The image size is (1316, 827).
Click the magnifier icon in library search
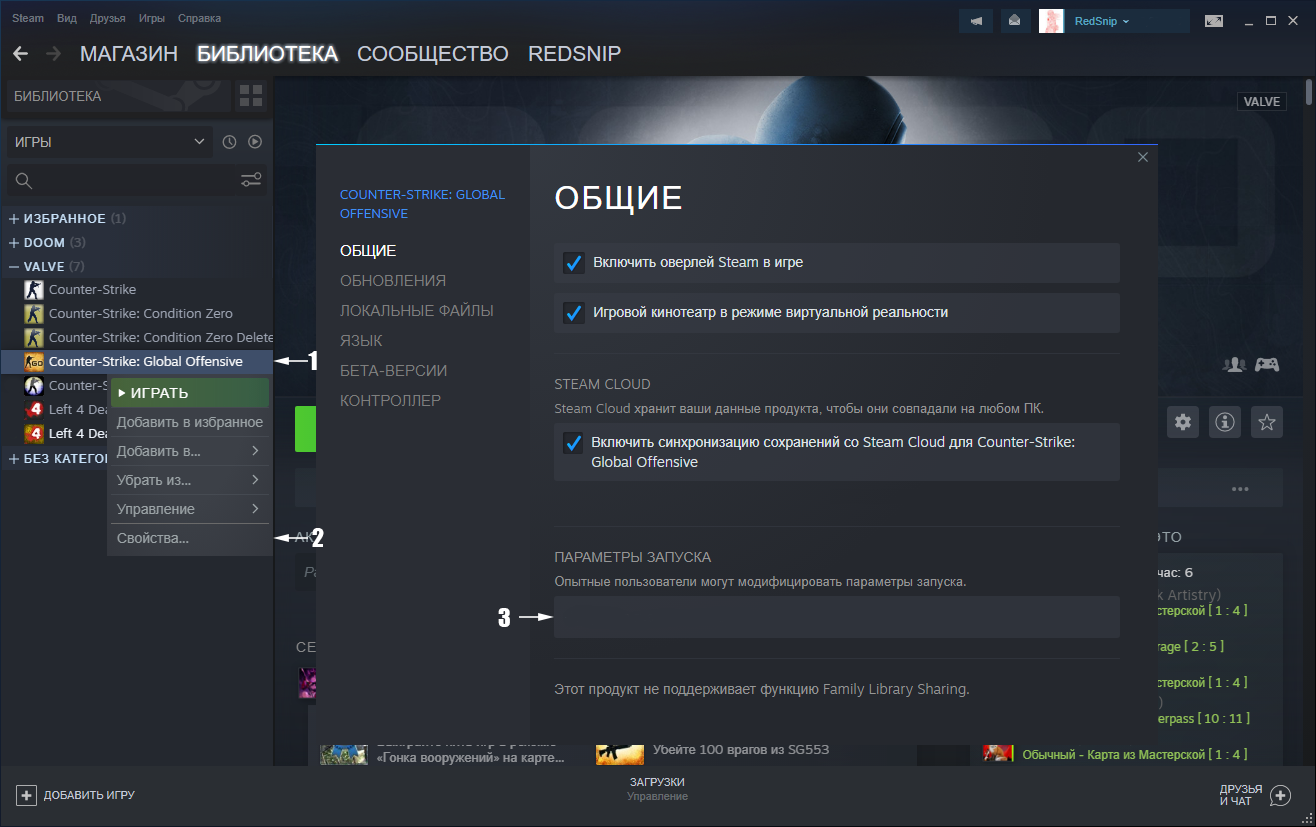(24, 181)
